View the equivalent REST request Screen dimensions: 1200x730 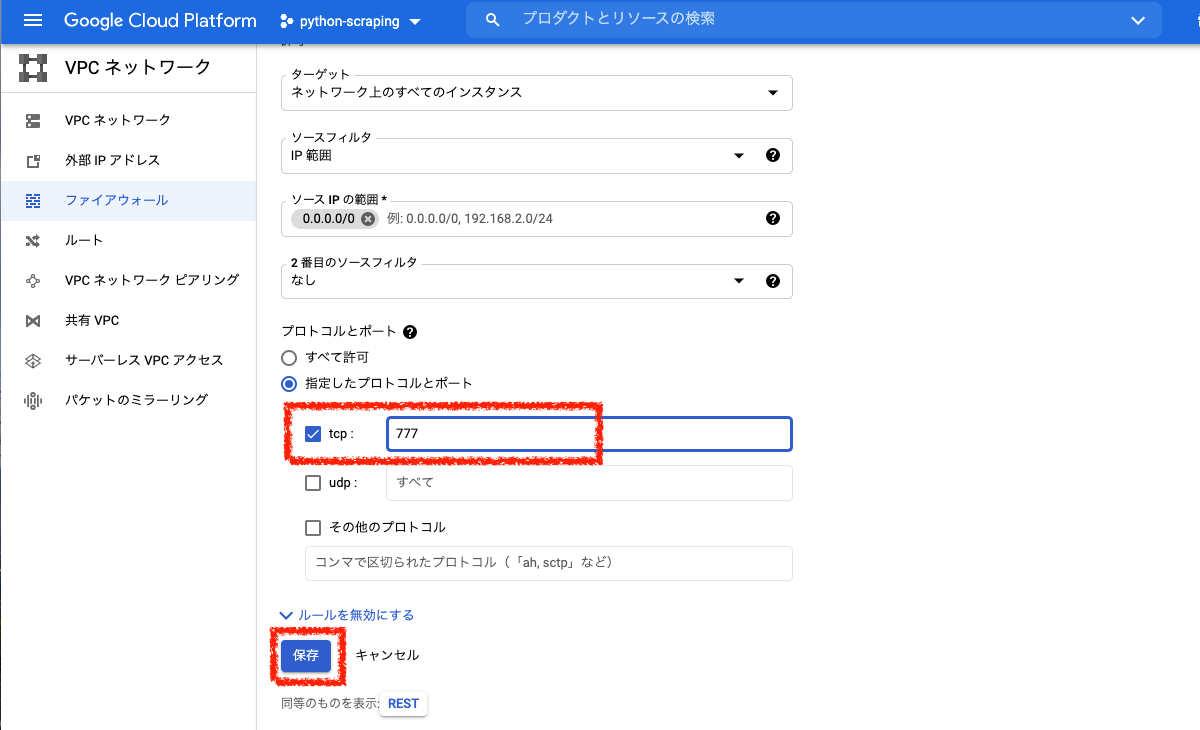403,703
